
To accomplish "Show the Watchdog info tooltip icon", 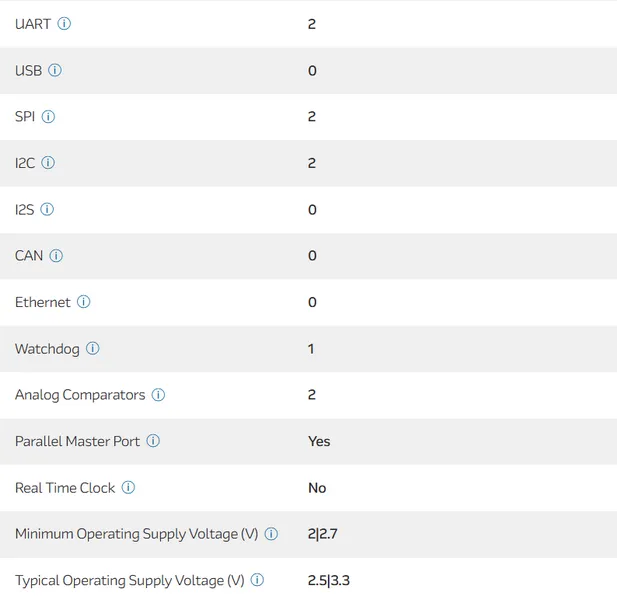I will 93,348.
